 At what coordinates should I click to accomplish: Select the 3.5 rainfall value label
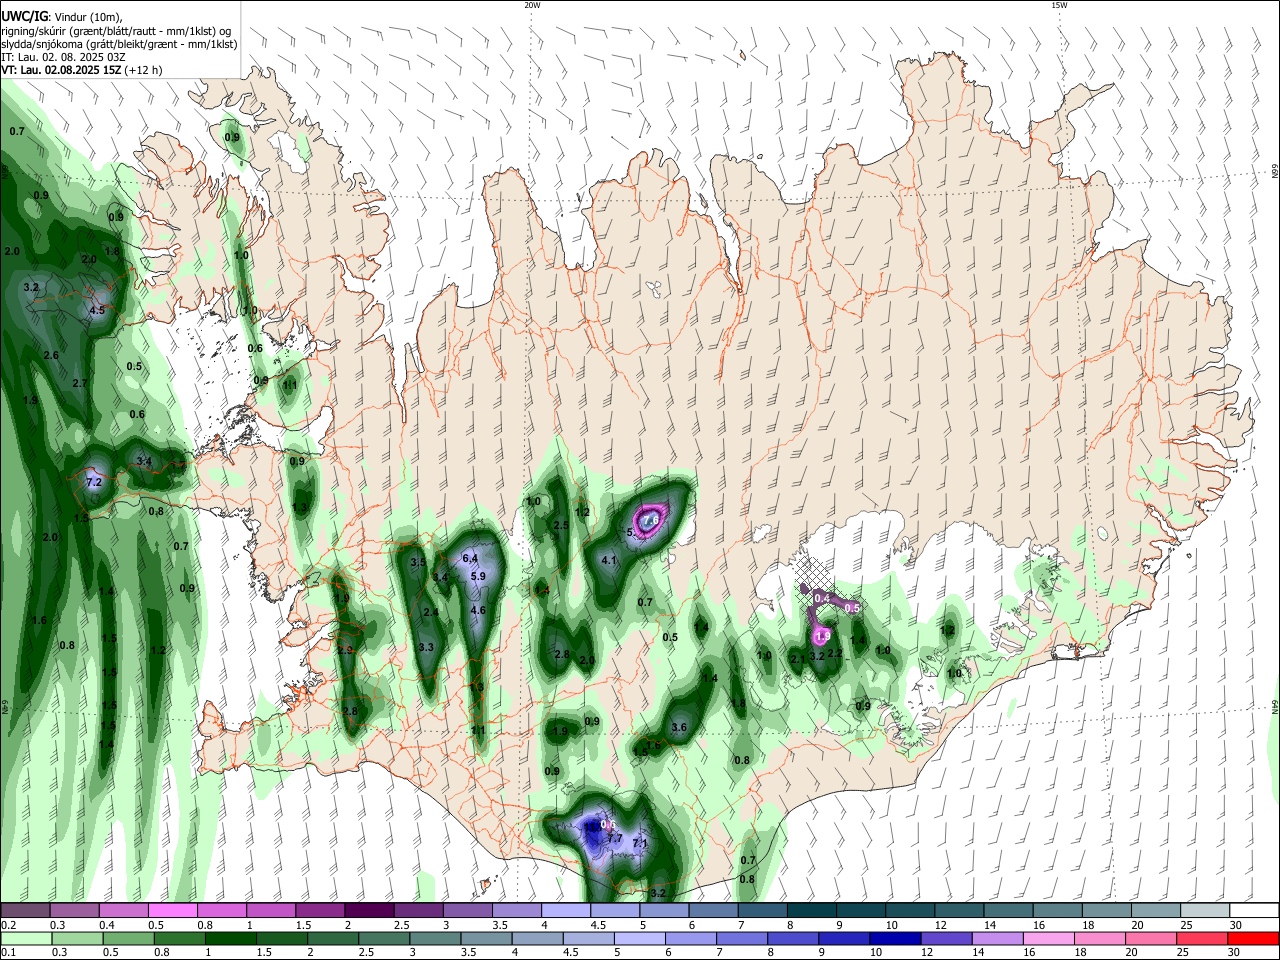pyautogui.click(x=419, y=562)
